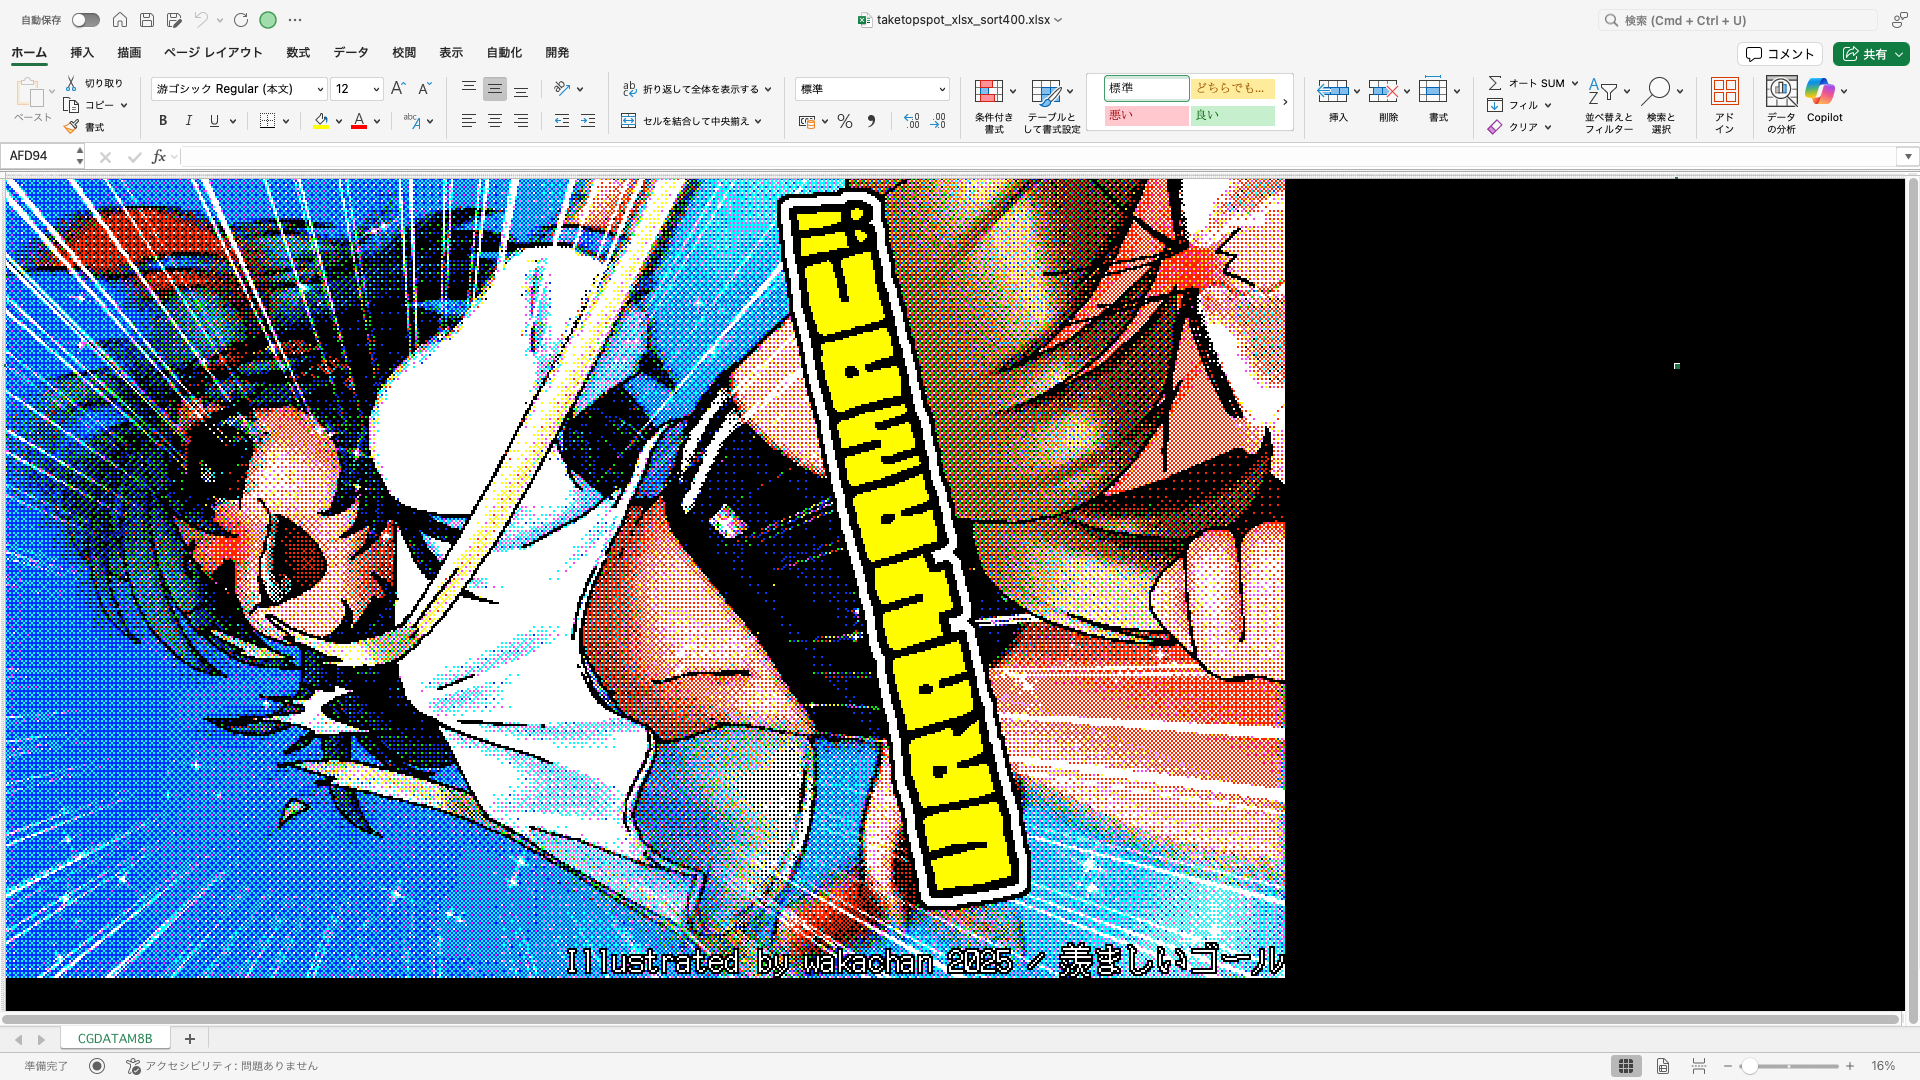The width and height of the screenshot is (1920, 1080).
Task: Click the increase font size icon
Action: coord(398,89)
